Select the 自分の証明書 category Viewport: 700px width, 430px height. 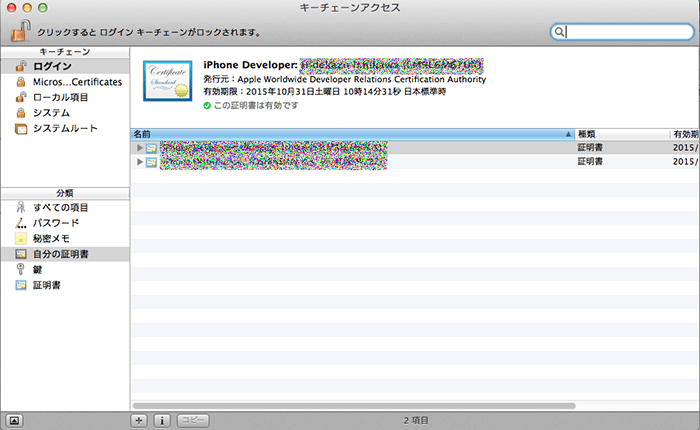click(x=61, y=254)
